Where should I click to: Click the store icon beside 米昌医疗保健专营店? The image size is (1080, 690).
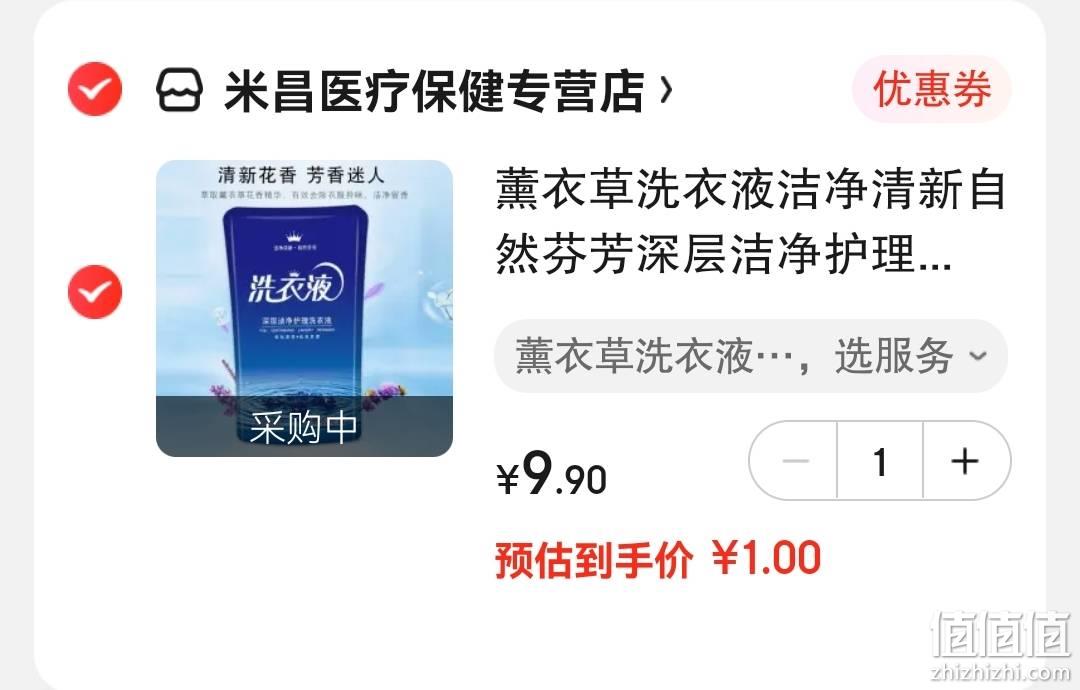(x=179, y=90)
